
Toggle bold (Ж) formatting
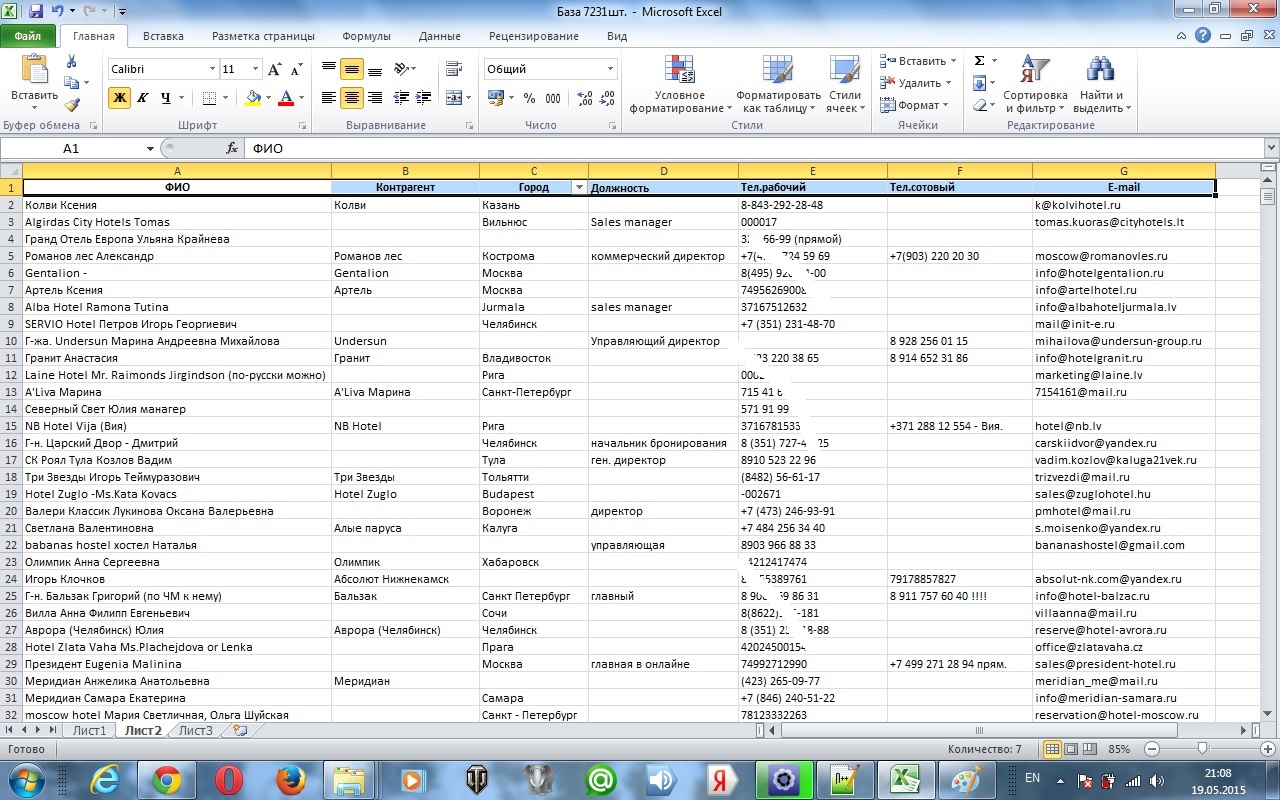[x=119, y=98]
